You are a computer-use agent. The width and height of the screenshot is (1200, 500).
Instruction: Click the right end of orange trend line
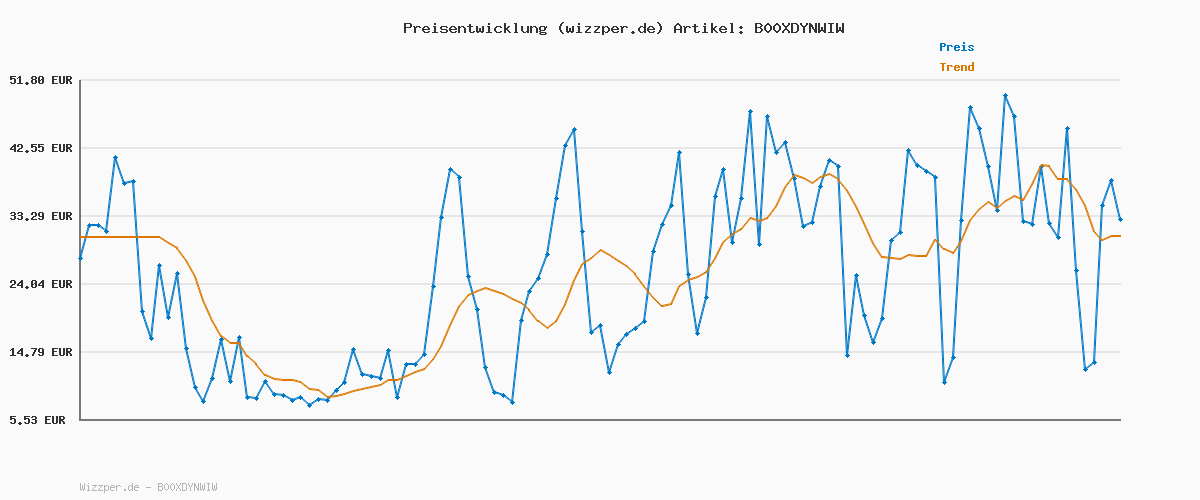pyautogui.click(x=1120, y=236)
